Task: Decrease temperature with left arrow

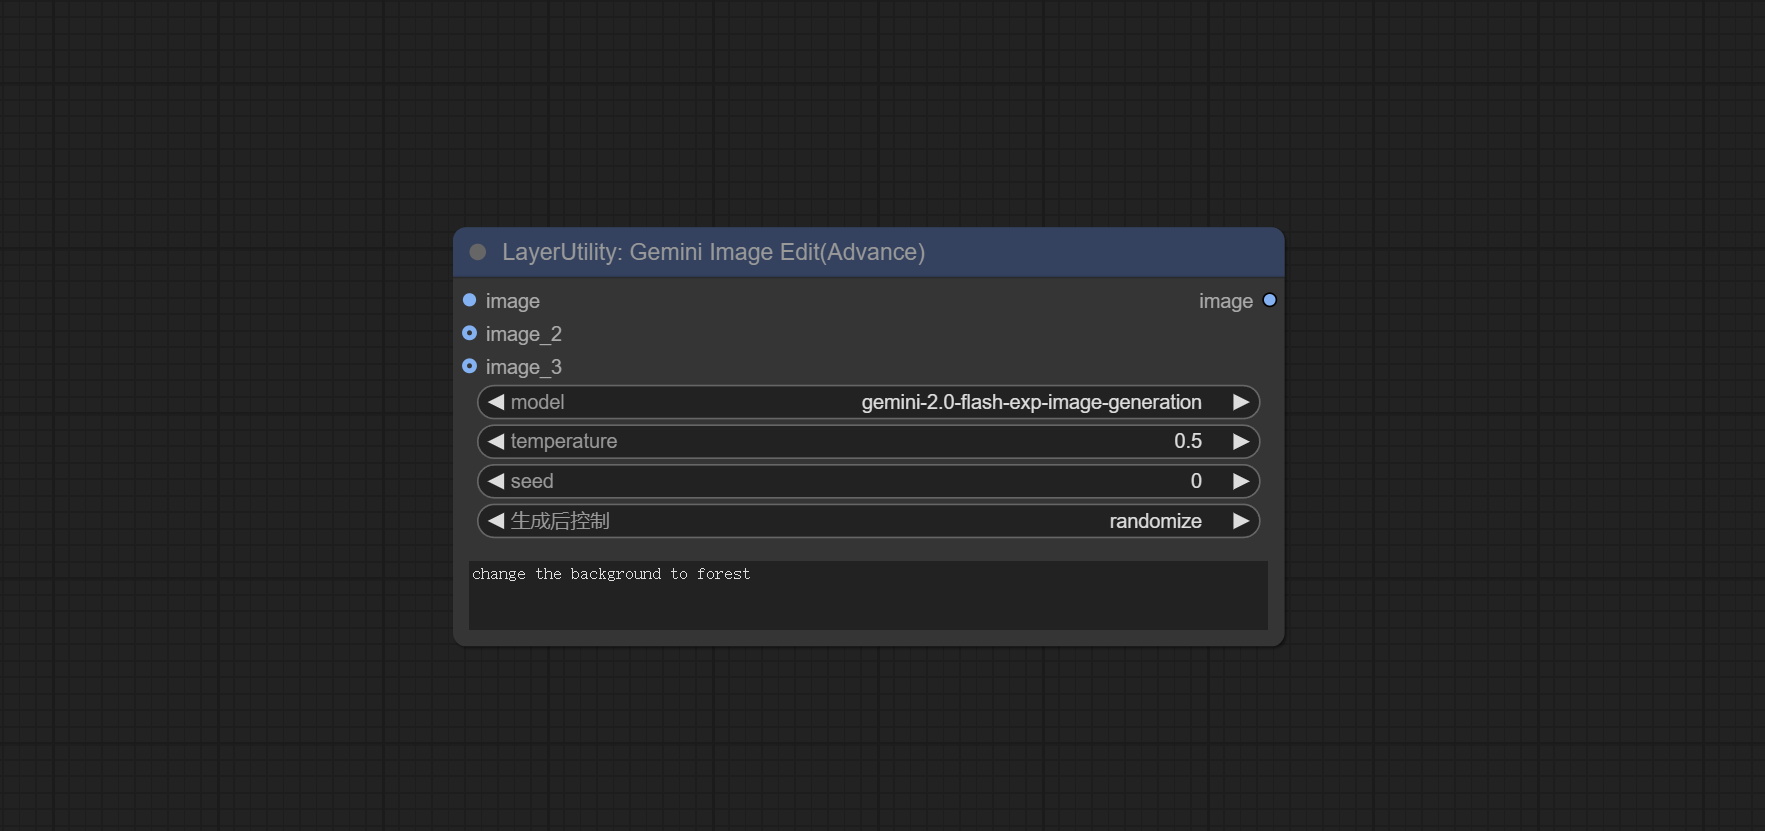Action: [x=496, y=441]
